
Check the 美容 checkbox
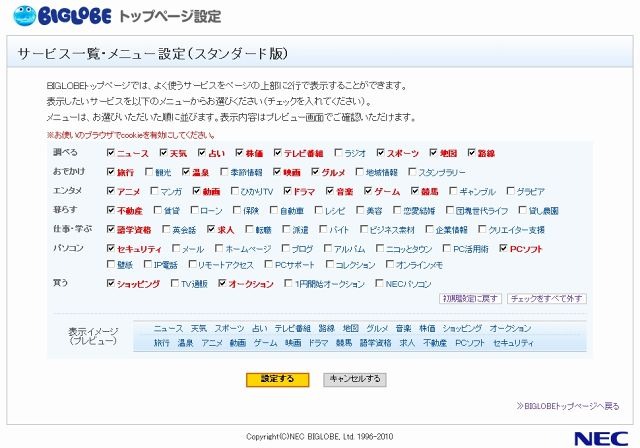[x=360, y=210]
